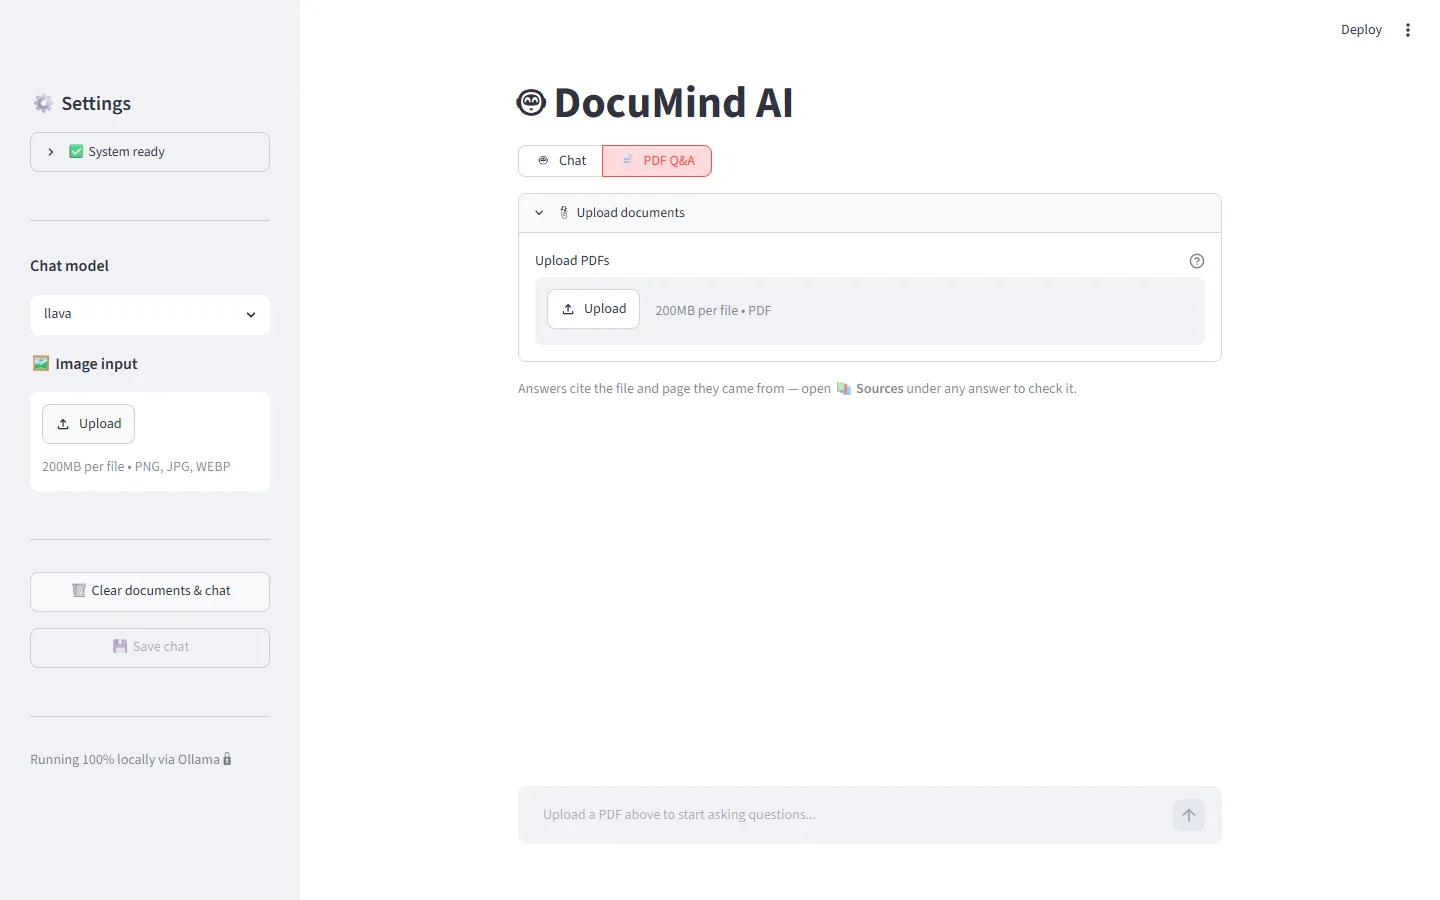Click the help icon beside Upload PDFs
The height and width of the screenshot is (900, 1440).
[x=1196, y=261]
